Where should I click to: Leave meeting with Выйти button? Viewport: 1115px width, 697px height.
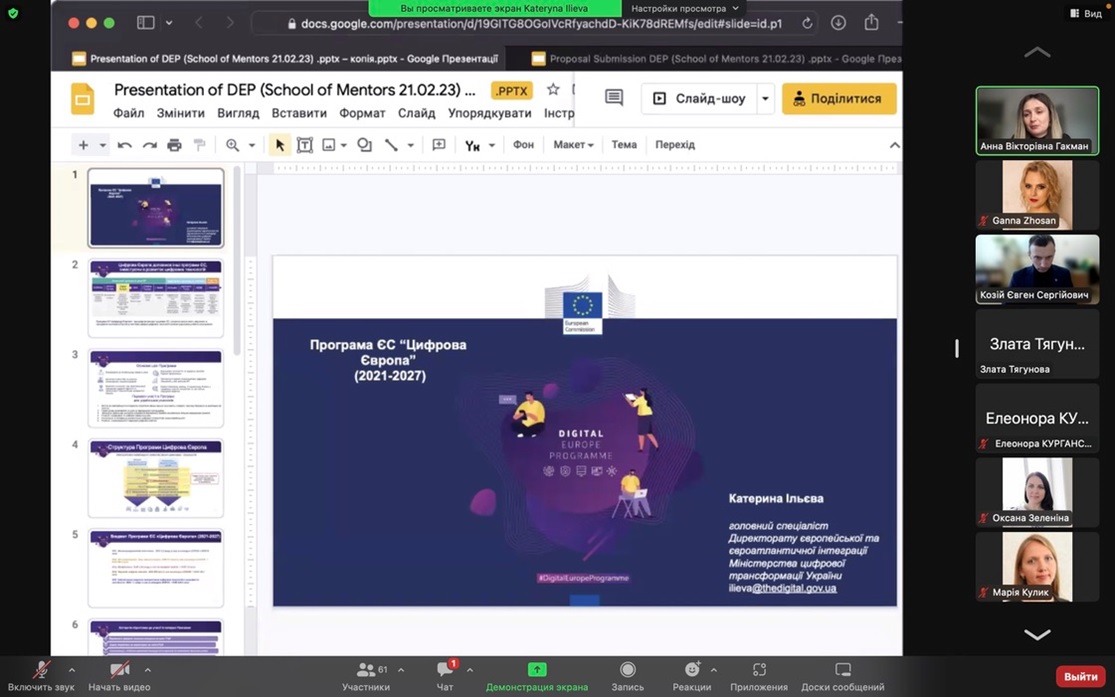pos(1081,676)
